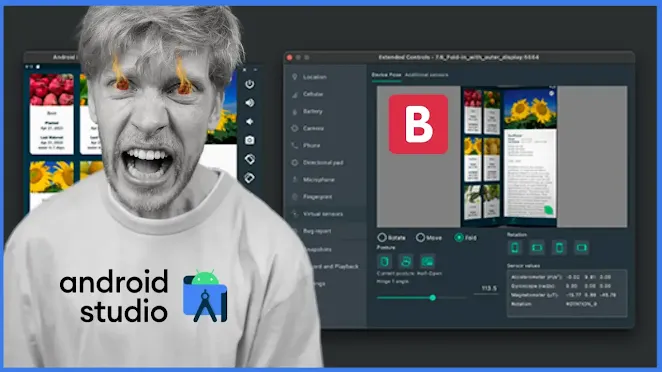Take a screenshot with the emulator camera icon

tap(250, 140)
